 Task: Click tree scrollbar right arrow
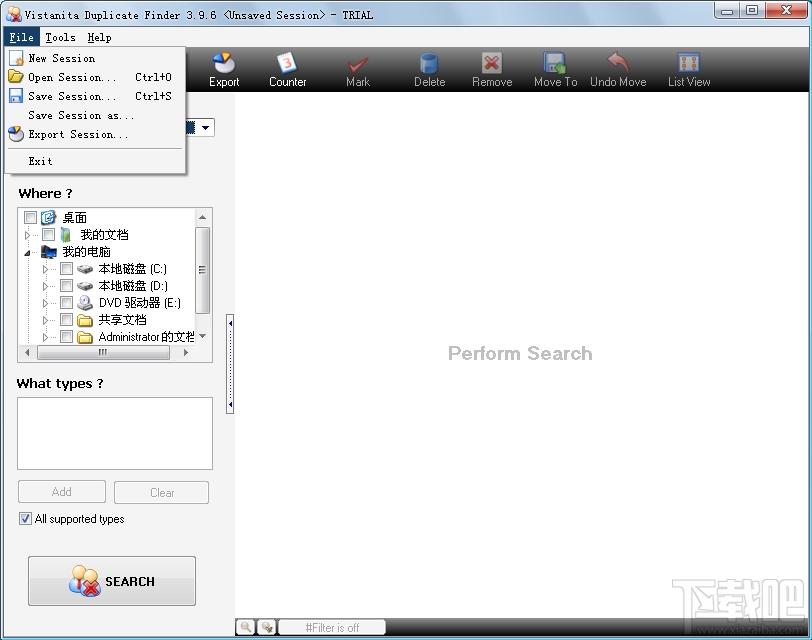tap(186, 353)
